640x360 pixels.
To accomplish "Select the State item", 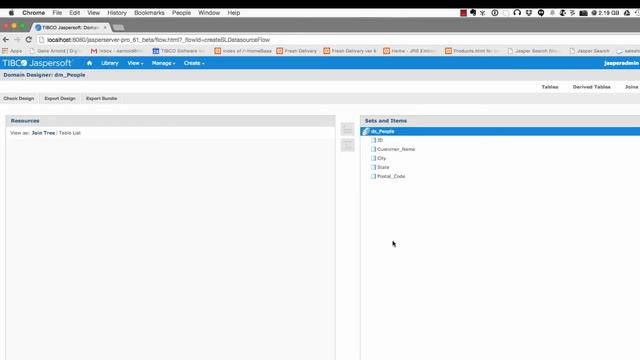I will point(383,167).
